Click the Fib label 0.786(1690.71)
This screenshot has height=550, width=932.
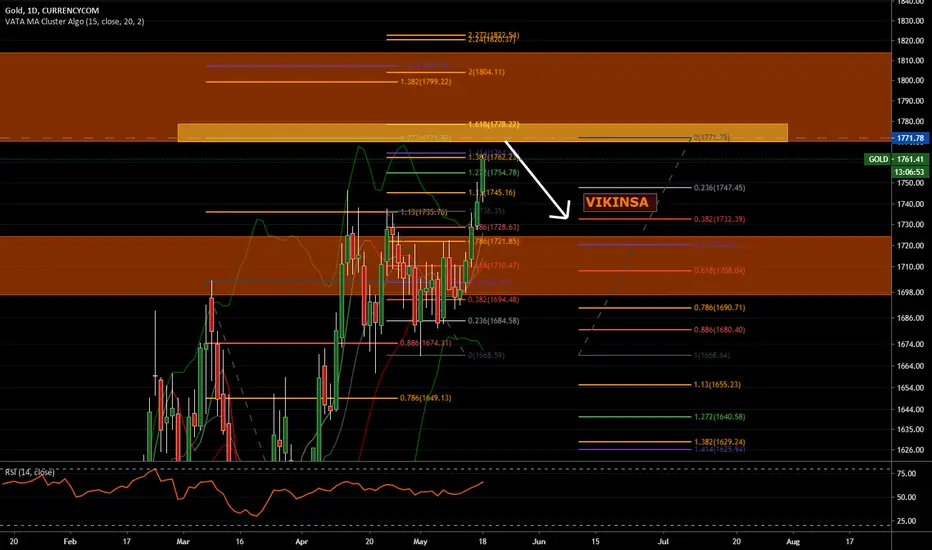pos(719,307)
